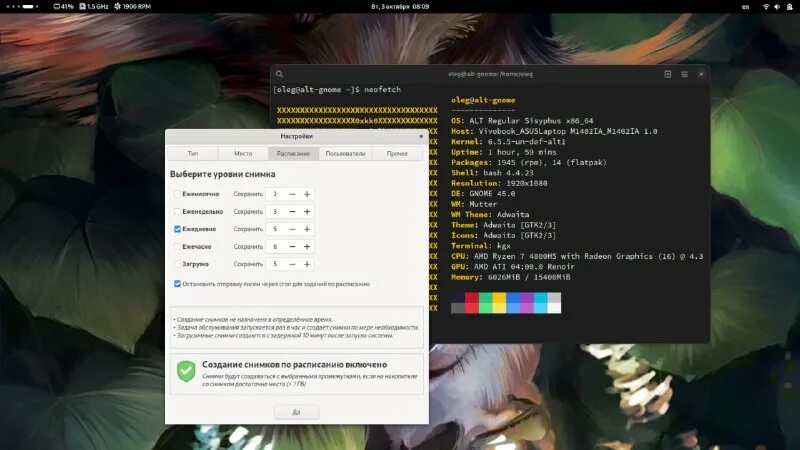This screenshot has width=800, height=450.
Task: Decrease the Ежедневно keep count
Action: point(292,229)
